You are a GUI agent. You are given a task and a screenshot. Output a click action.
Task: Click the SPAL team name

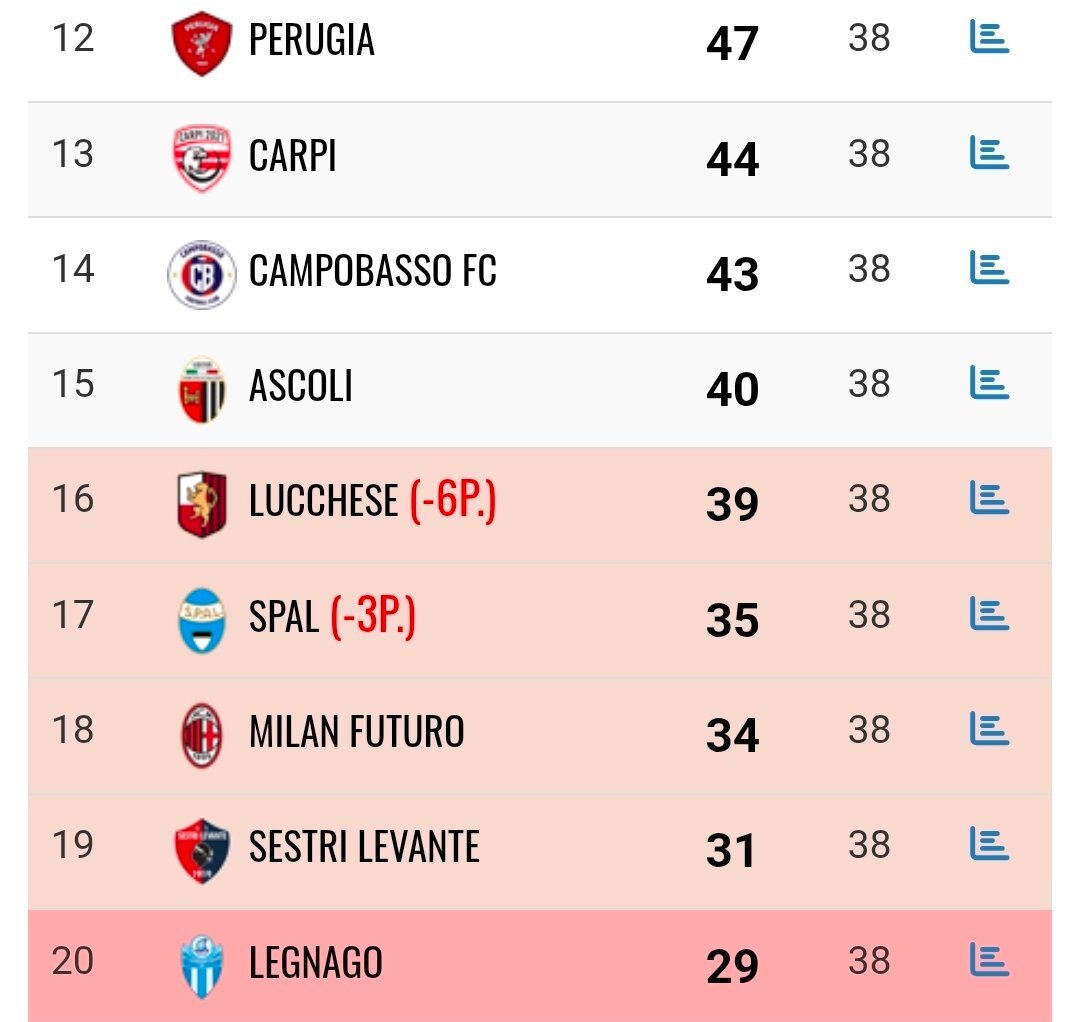coord(284,618)
